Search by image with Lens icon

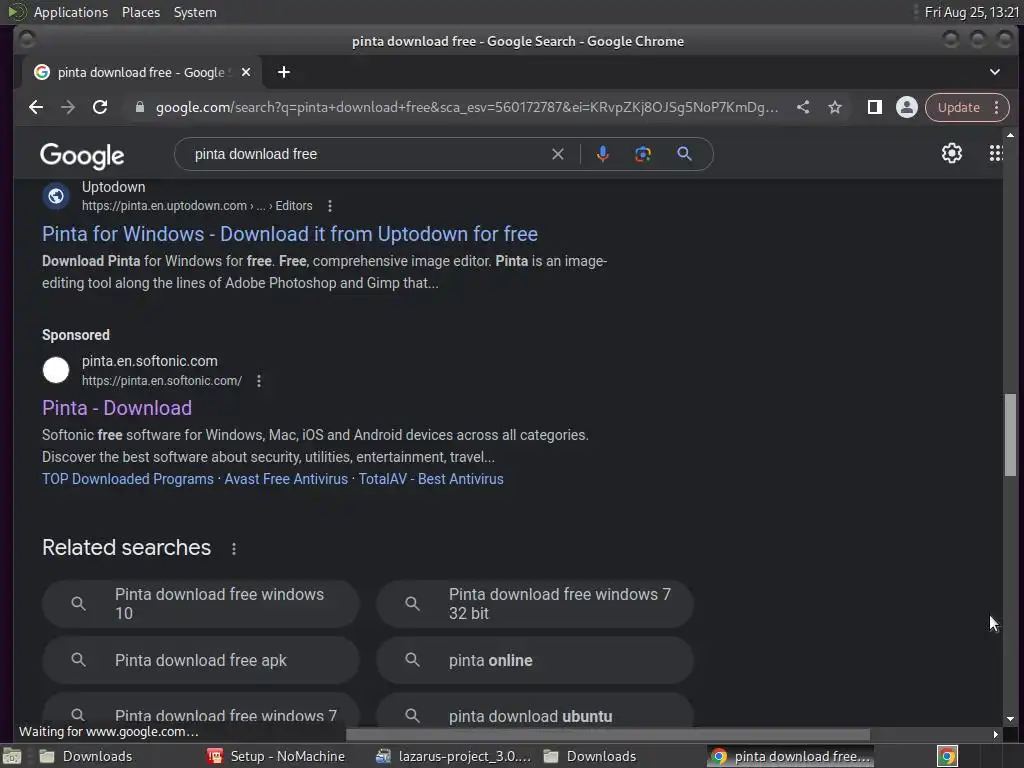pyautogui.click(x=643, y=154)
